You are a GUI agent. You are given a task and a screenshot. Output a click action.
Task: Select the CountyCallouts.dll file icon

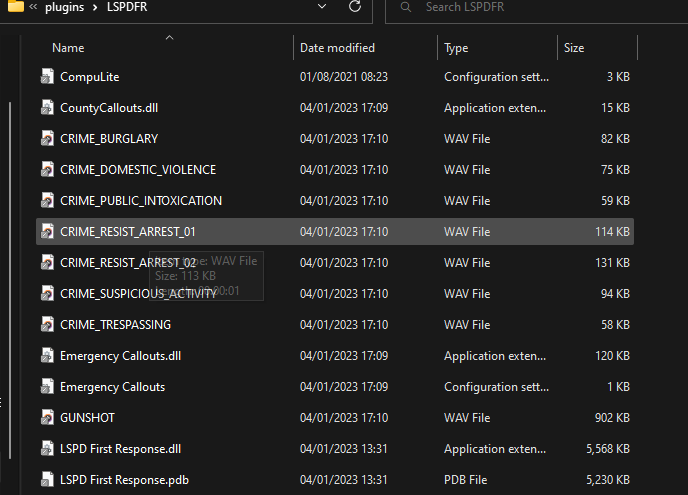pos(47,108)
